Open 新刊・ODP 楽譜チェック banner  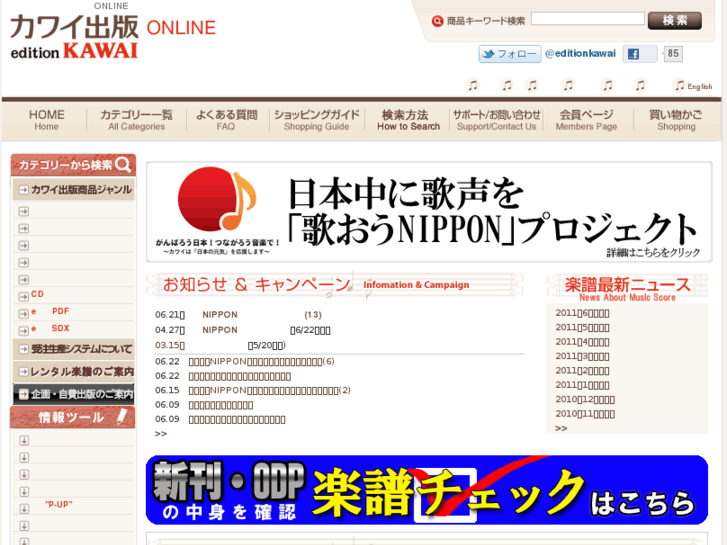(x=427, y=490)
